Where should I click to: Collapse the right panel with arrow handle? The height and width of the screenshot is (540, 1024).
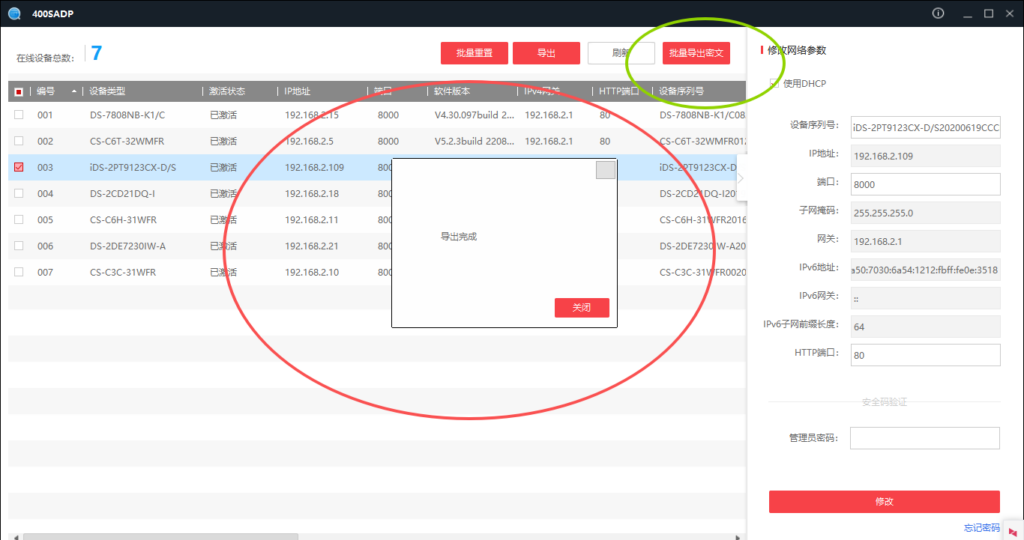[741, 178]
